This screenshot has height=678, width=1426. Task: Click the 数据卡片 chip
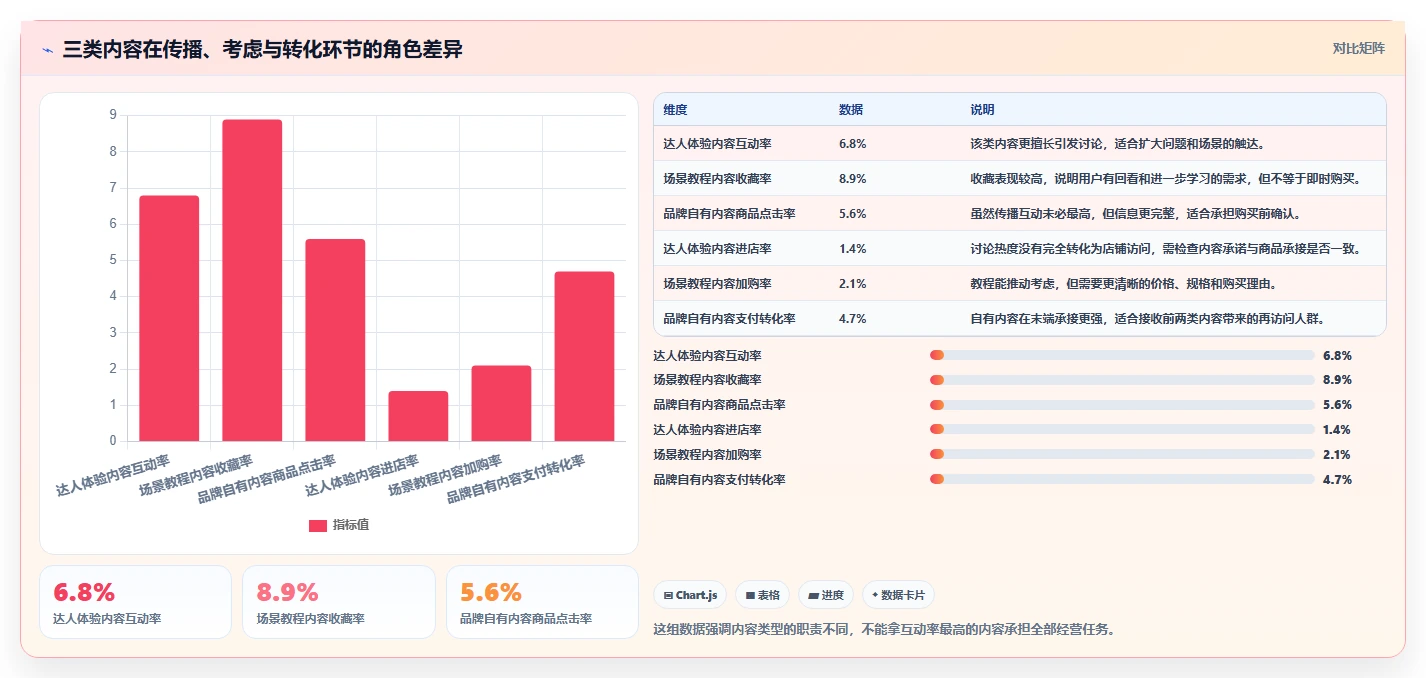[898, 595]
